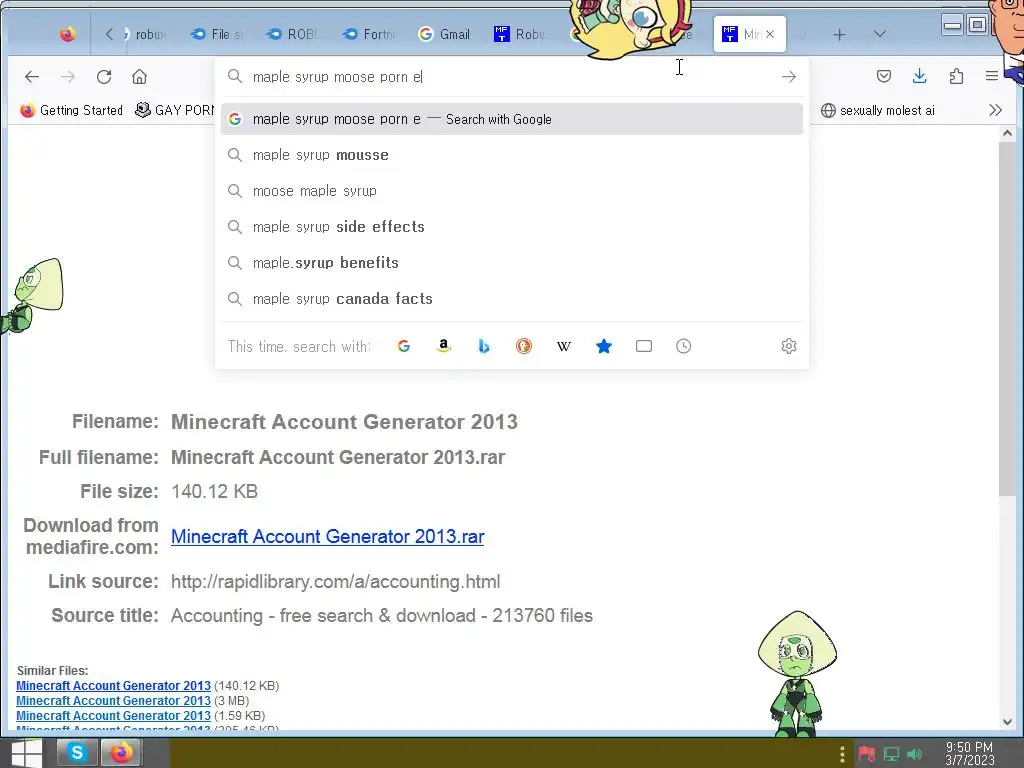Image resolution: width=1024 pixels, height=768 pixels.
Task: Open the Downloads panel
Action: [x=920, y=76]
